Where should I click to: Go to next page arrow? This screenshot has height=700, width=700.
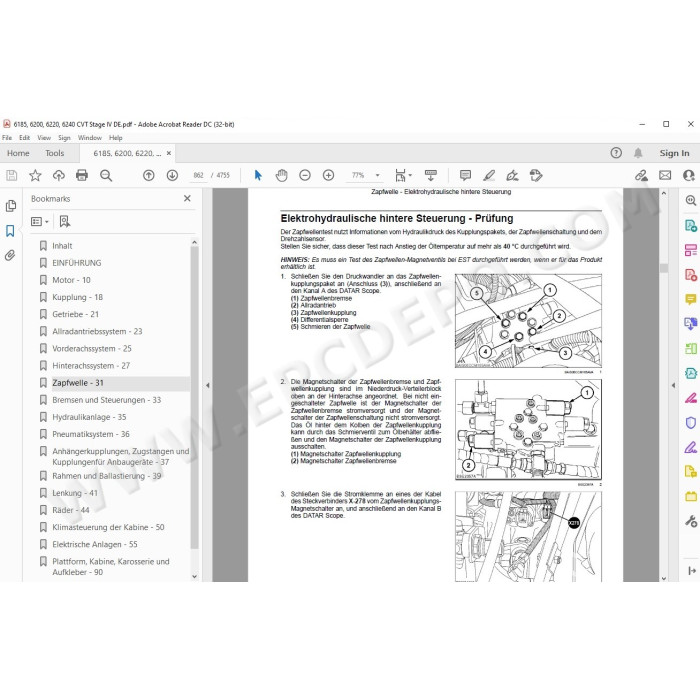(172, 175)
